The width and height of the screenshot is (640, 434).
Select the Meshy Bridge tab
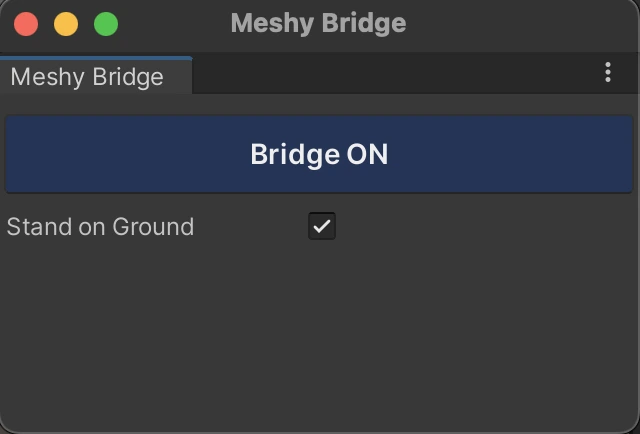point(87,77)
